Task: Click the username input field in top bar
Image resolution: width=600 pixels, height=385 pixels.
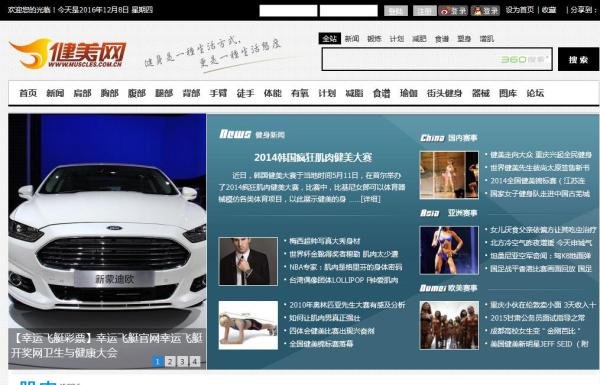Action: [x=288, y=11]
